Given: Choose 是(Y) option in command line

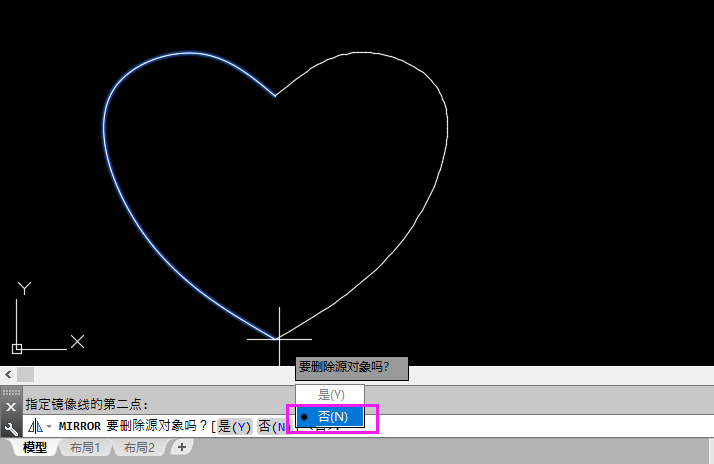Looking at the screenshot, I should (235, 427).
